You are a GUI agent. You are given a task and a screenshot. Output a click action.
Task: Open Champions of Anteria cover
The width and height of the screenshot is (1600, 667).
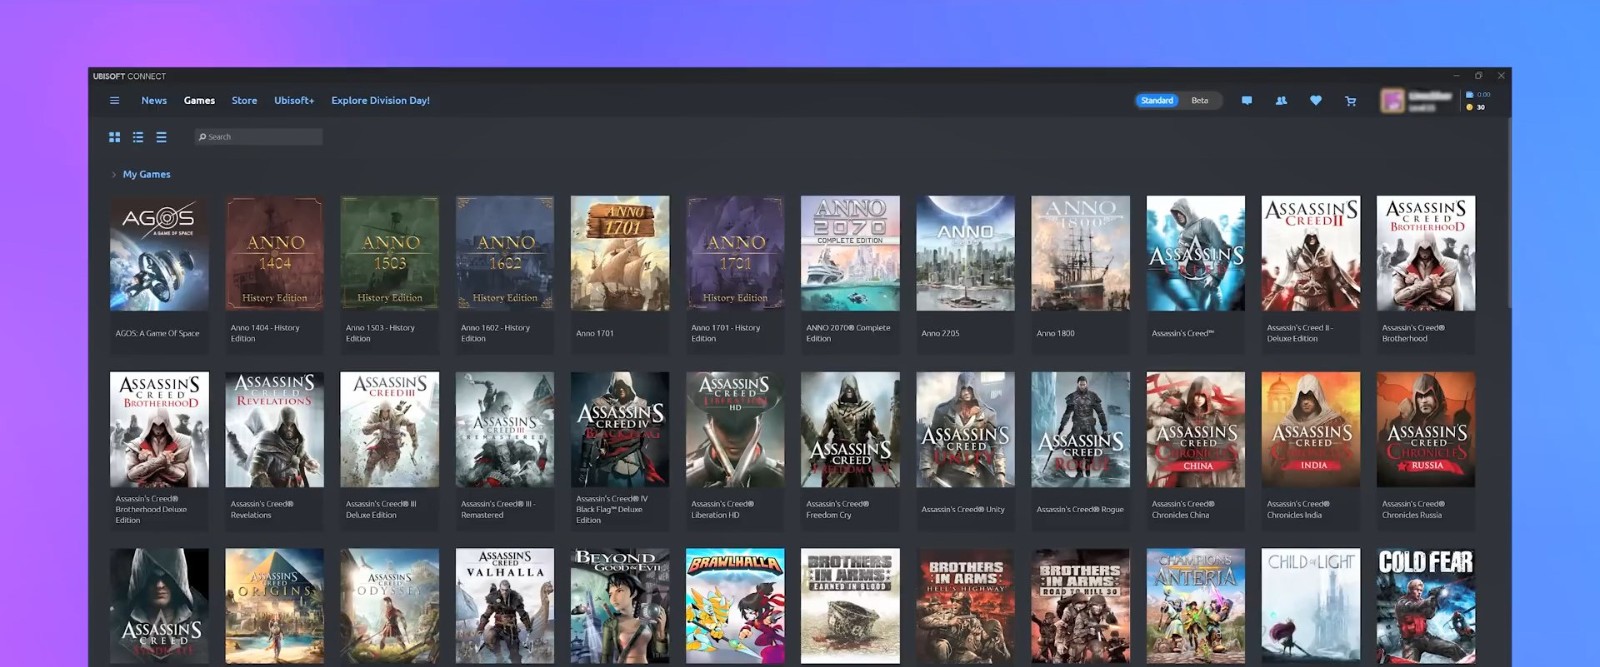(1196, 606)
